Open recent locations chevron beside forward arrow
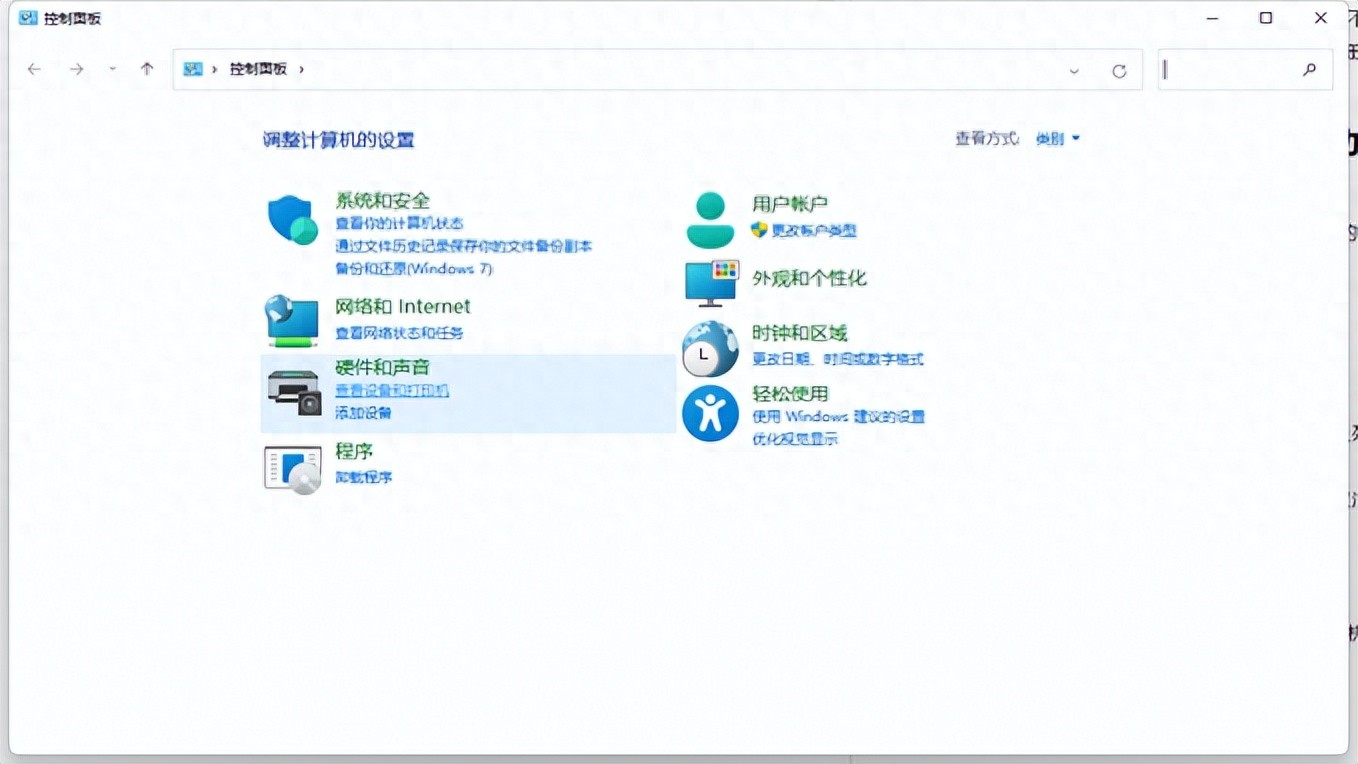1358x764 pixels. [x=111, y=69]
